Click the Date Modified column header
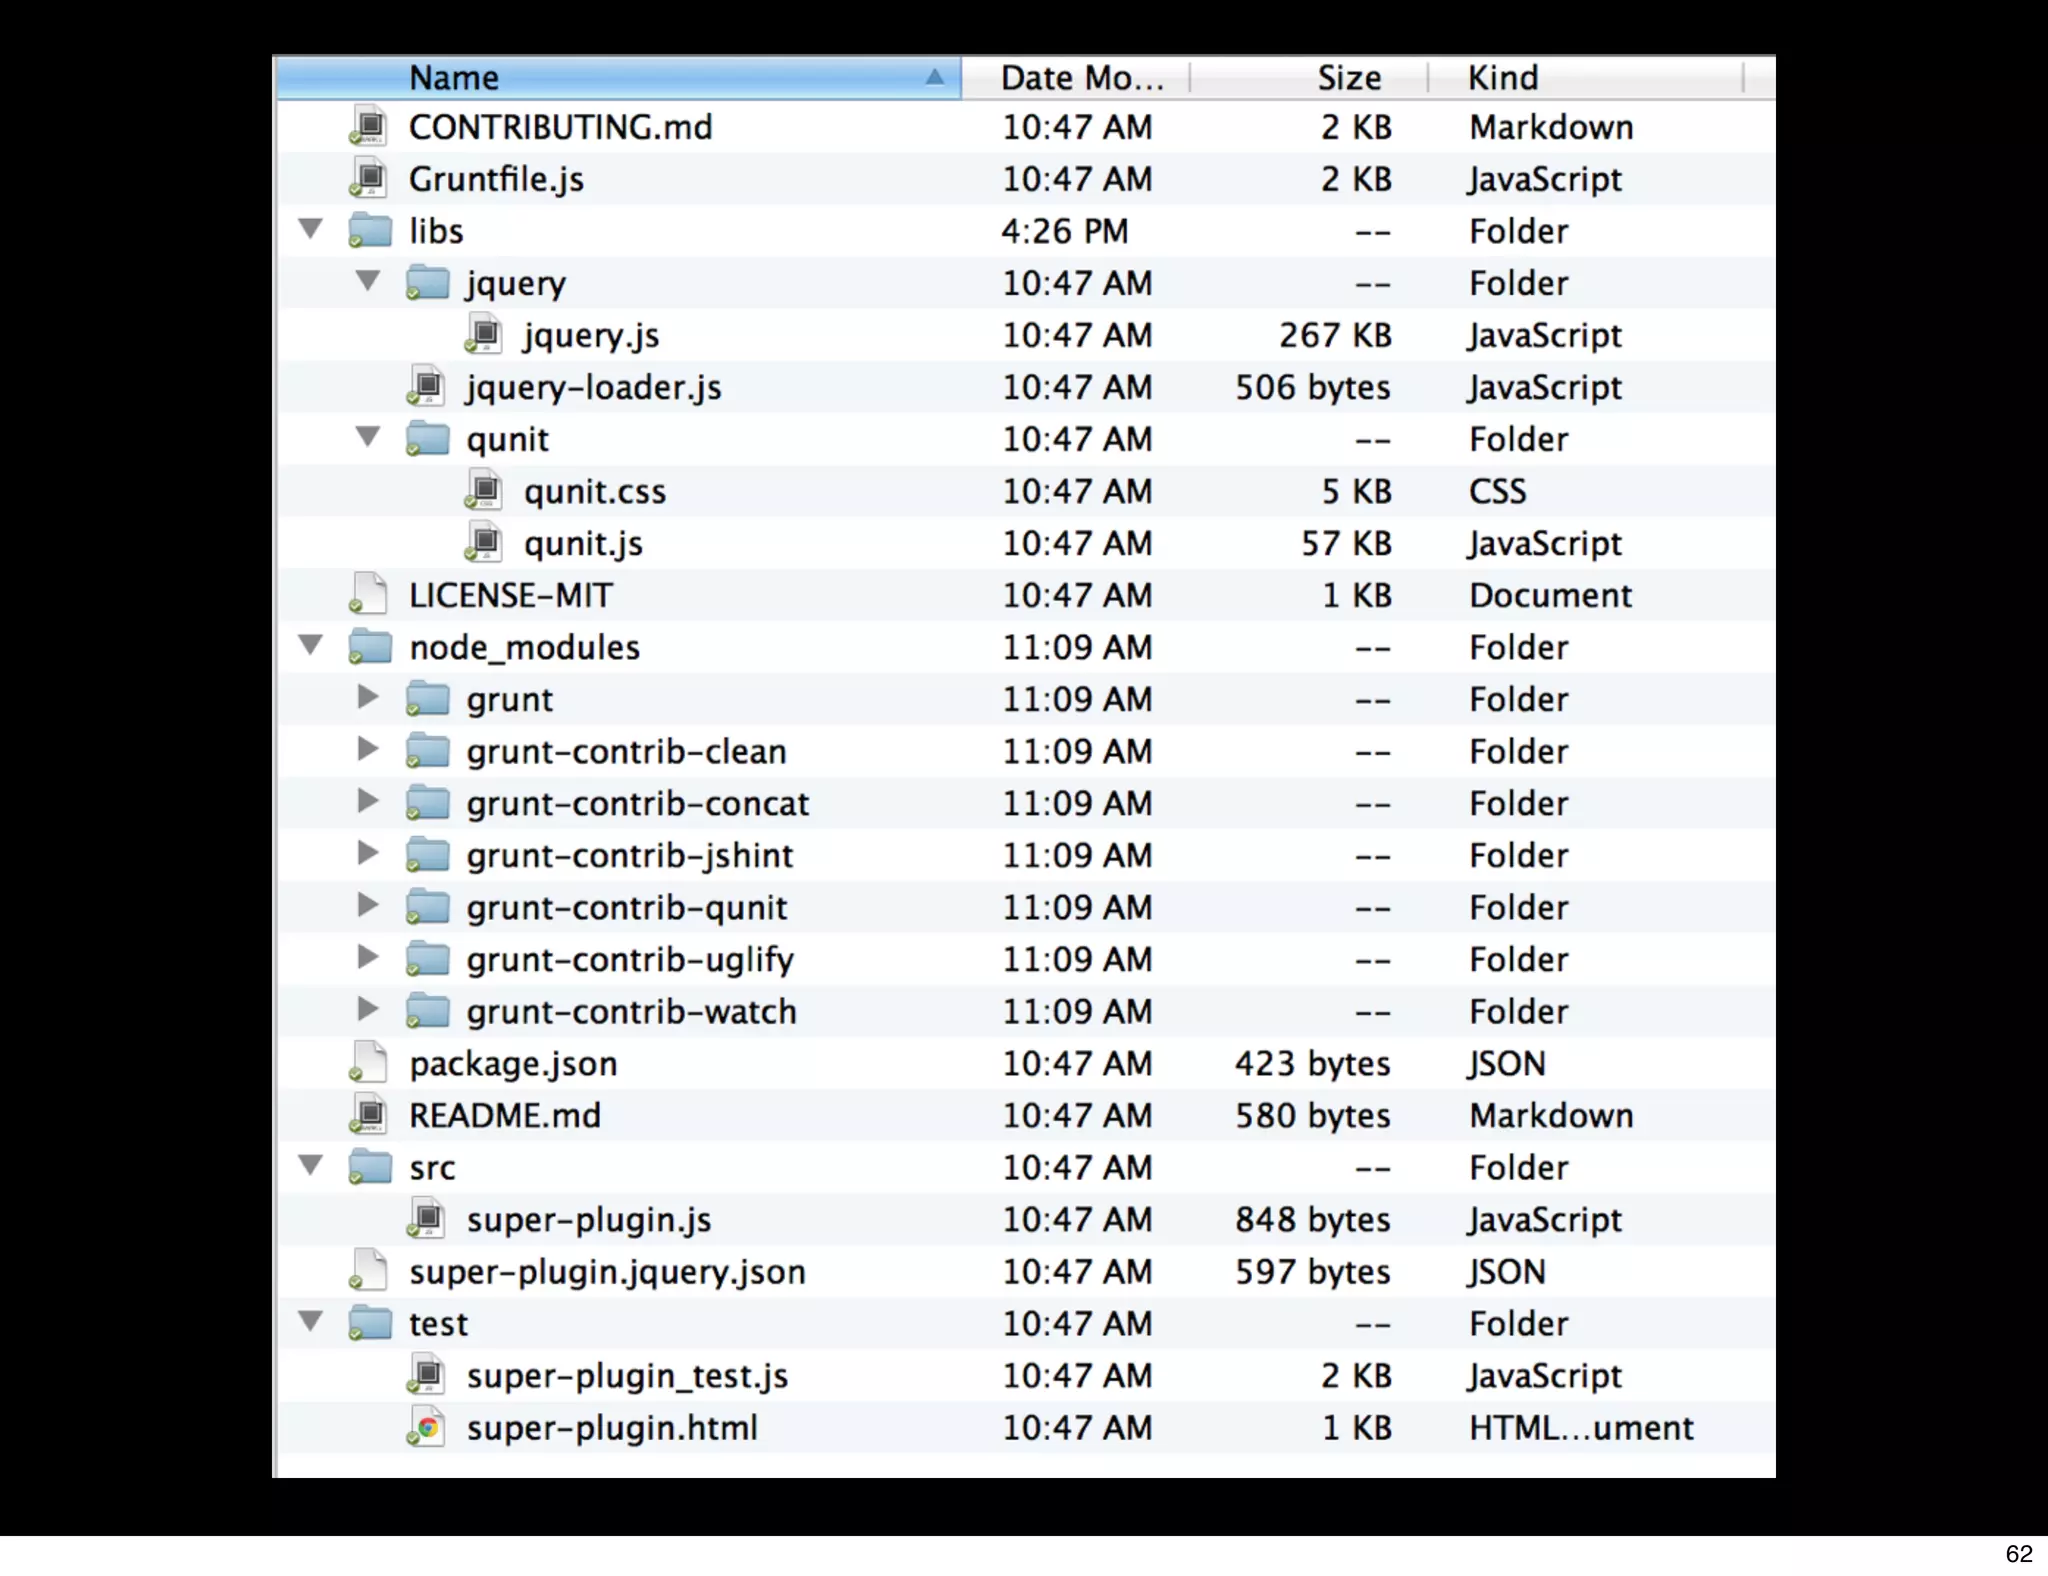This screenshot has height=1576, width=2048. [x=1082, y=78]
